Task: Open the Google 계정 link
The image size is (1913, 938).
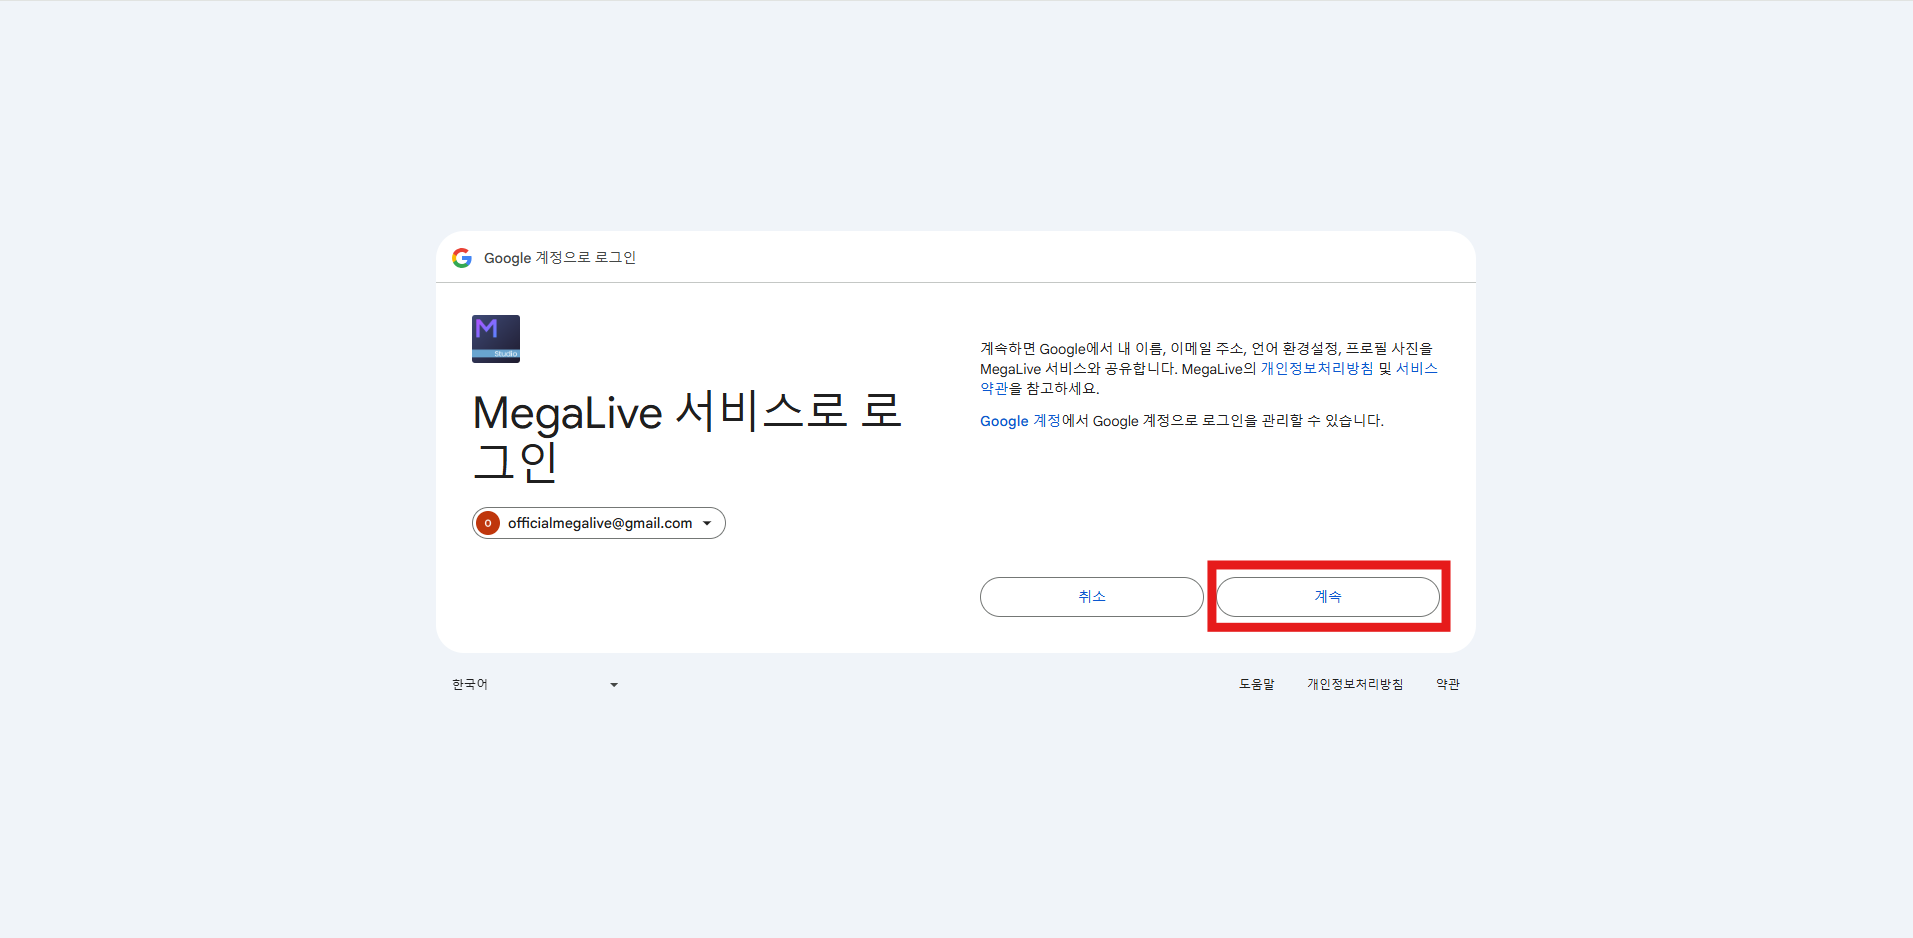Action: [1020, 421]
